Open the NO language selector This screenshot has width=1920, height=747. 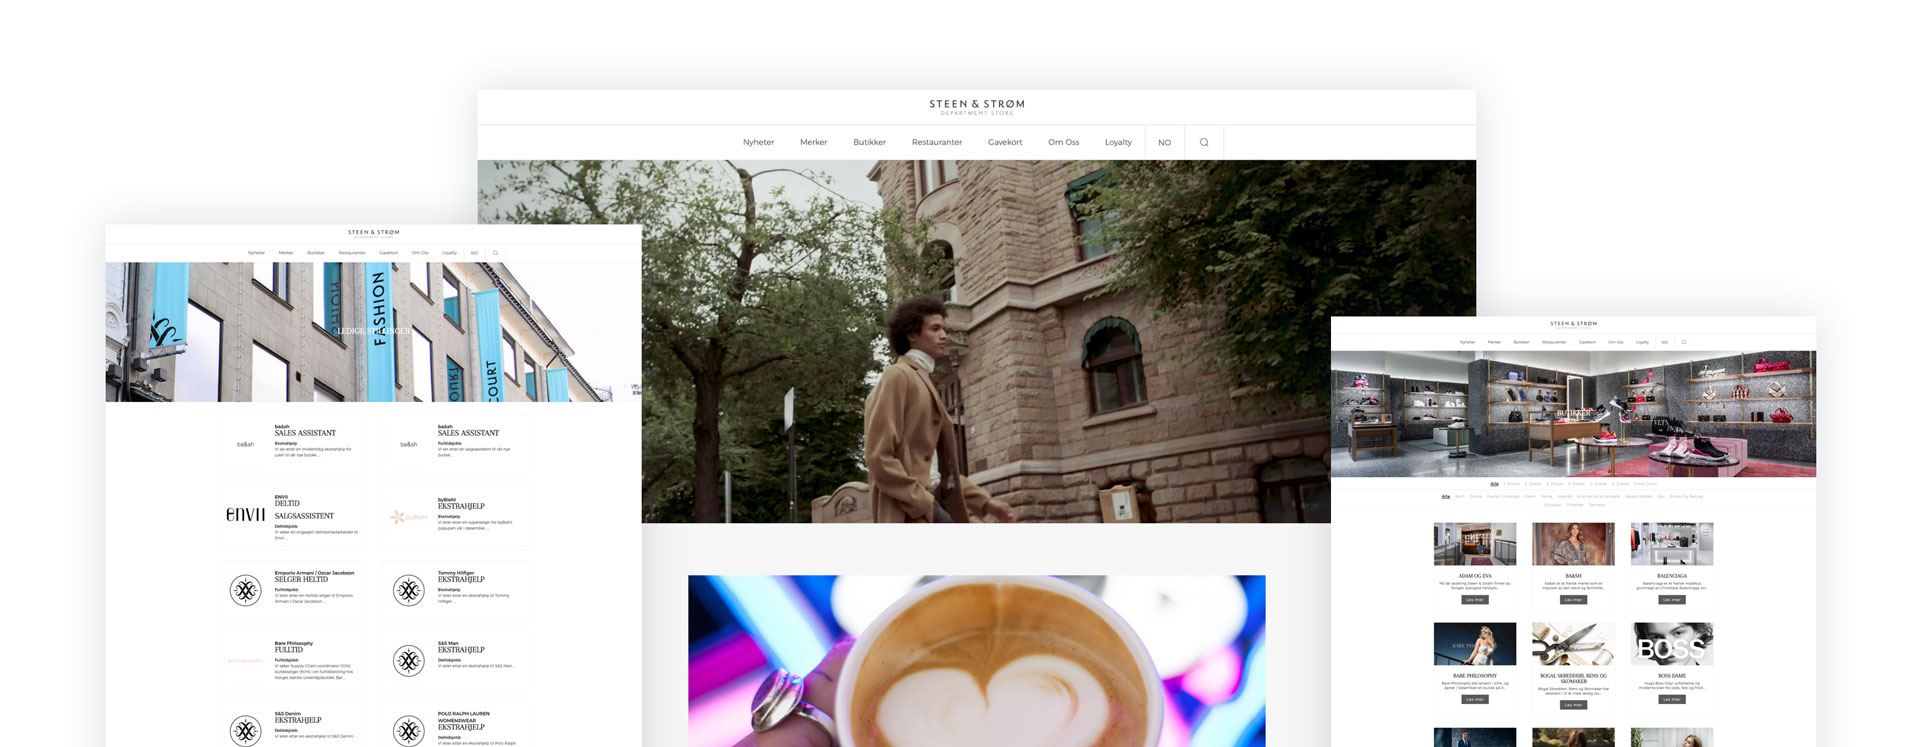(1164, 143)
